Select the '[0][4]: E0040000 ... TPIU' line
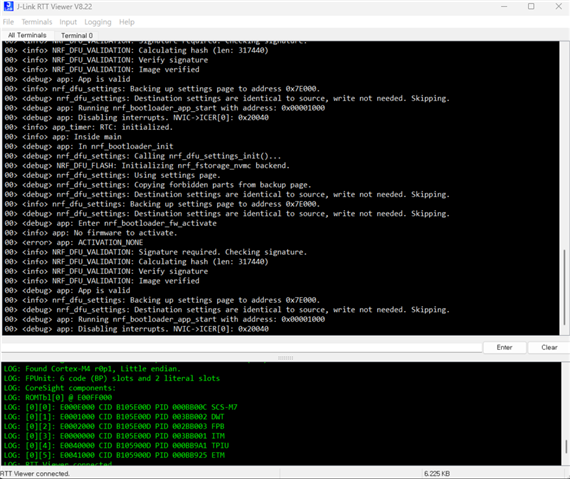Screen dimensions: 570x479 point(116,446)
